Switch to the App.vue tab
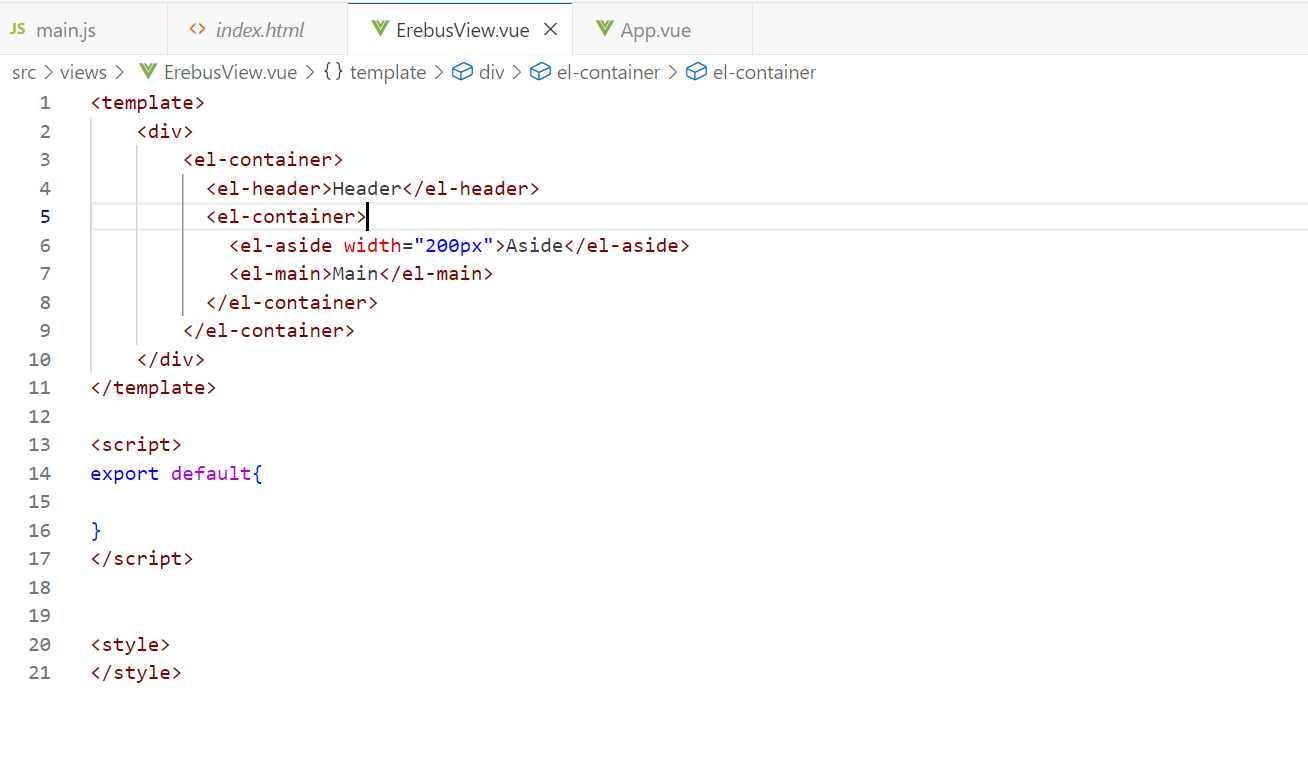The width and height of the screenshot is (1308, 781). tap(662, 30)
